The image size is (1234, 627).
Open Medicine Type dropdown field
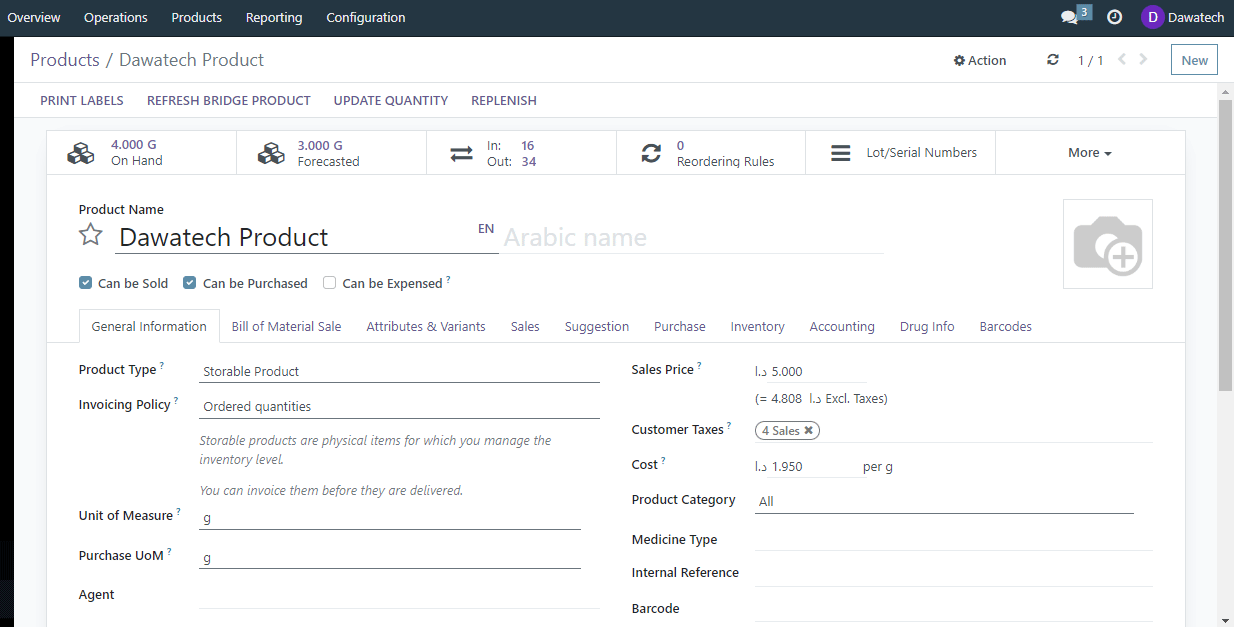click(x=953, y=540)
